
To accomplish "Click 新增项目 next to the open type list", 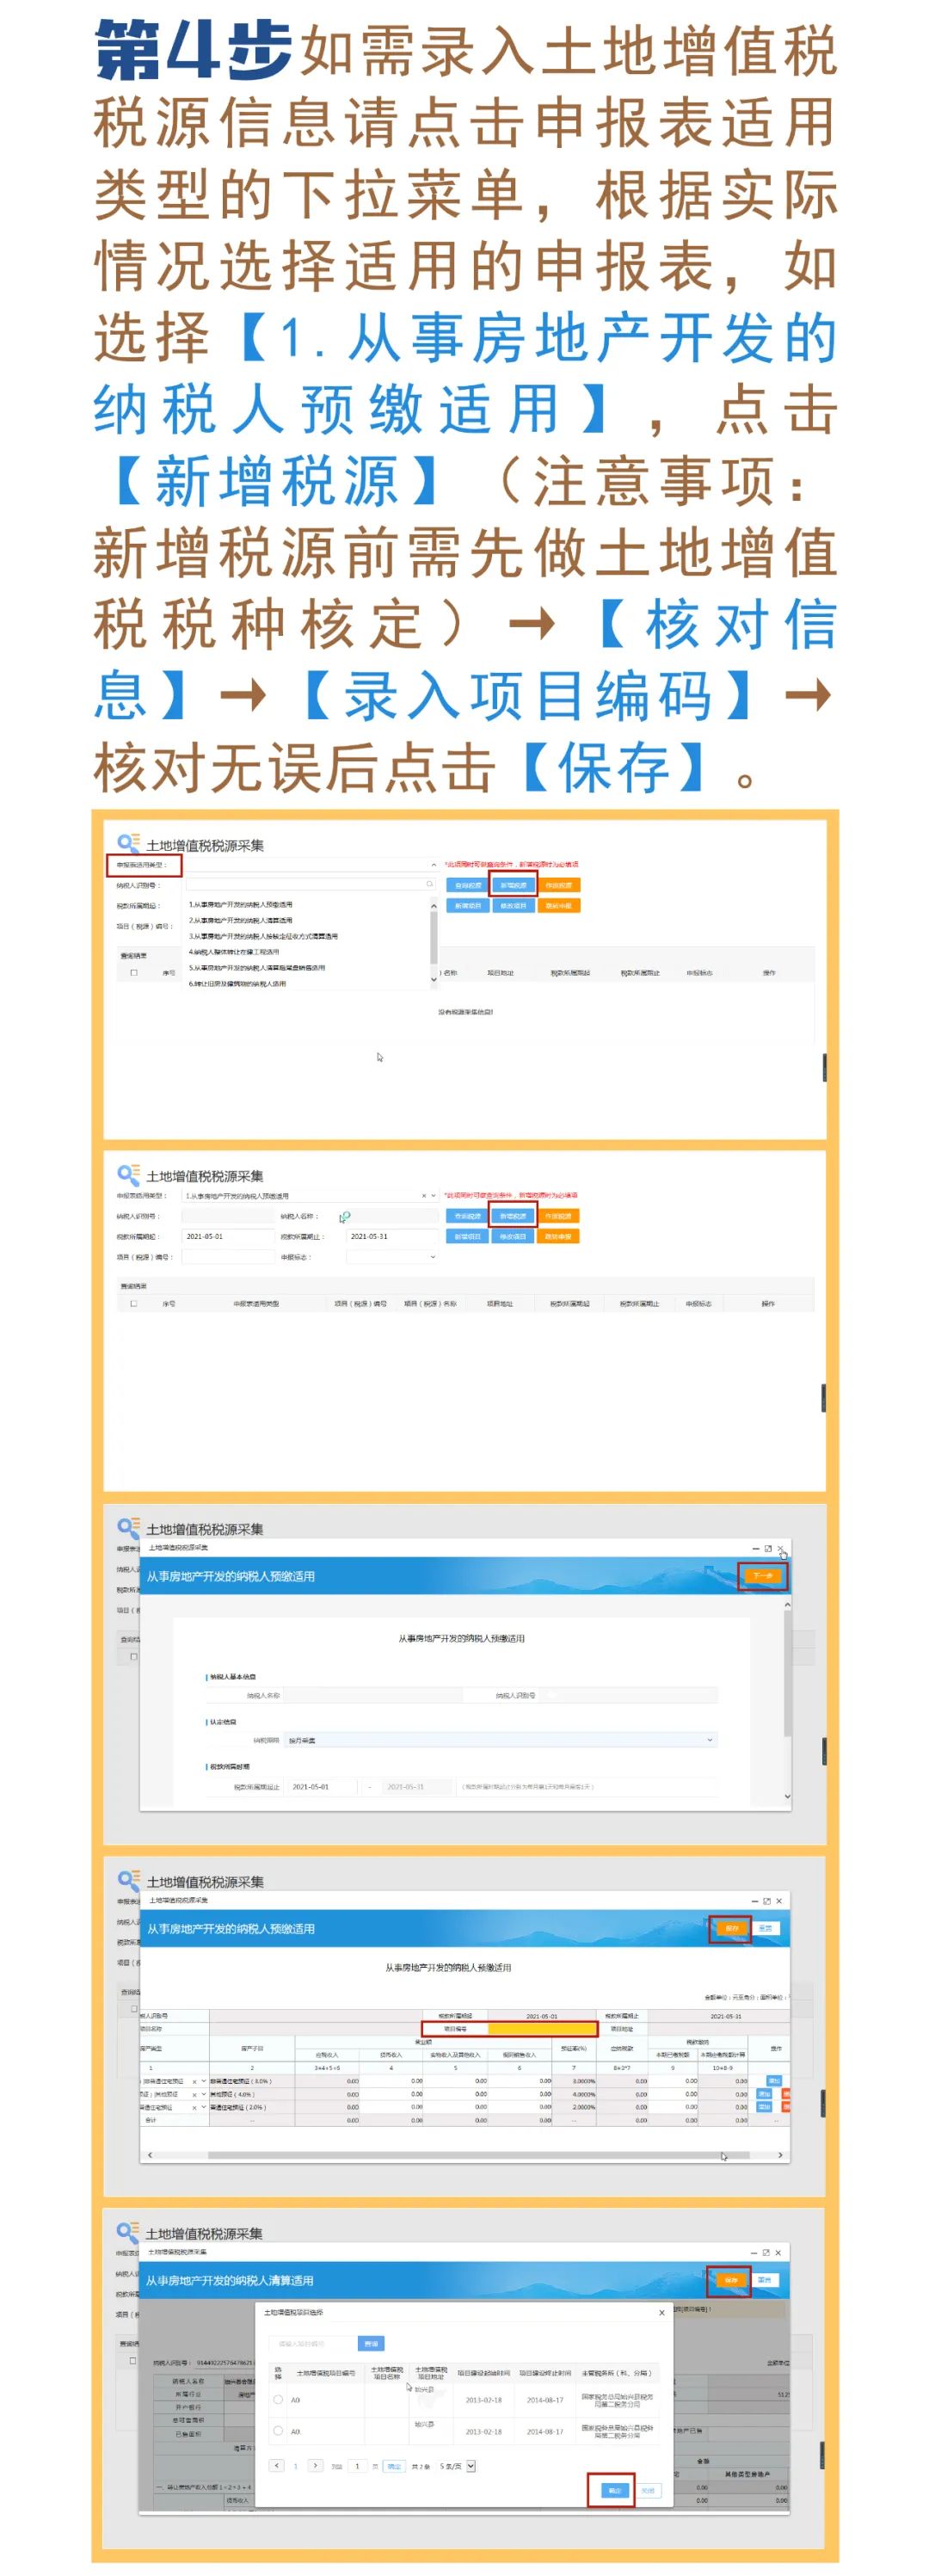I will (x=467, y=905).
